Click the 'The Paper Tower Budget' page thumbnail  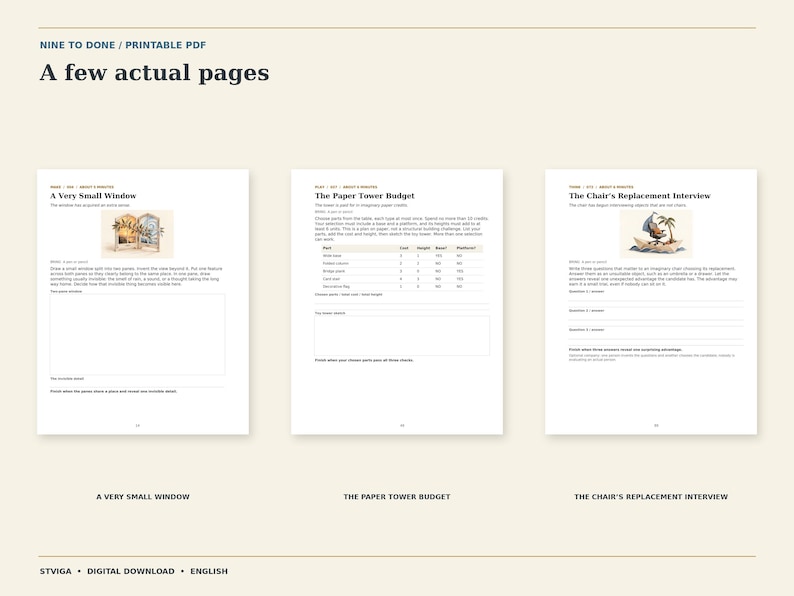point(397,302)
